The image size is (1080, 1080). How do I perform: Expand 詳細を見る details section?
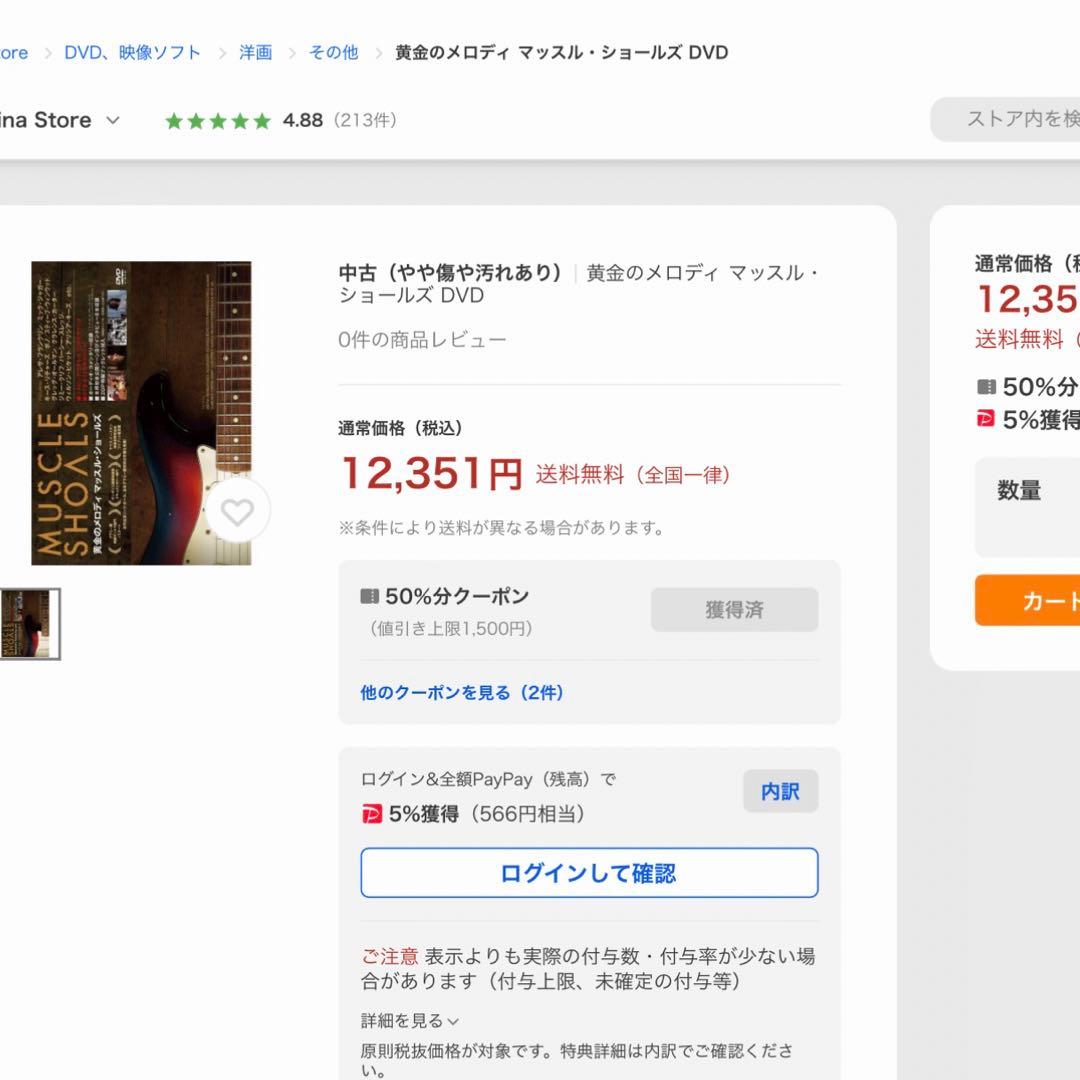(x=410, y=1020)
